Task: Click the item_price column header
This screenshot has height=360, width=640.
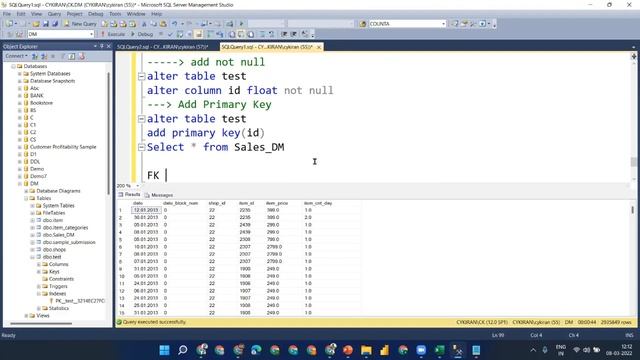Action: point(277,203)
